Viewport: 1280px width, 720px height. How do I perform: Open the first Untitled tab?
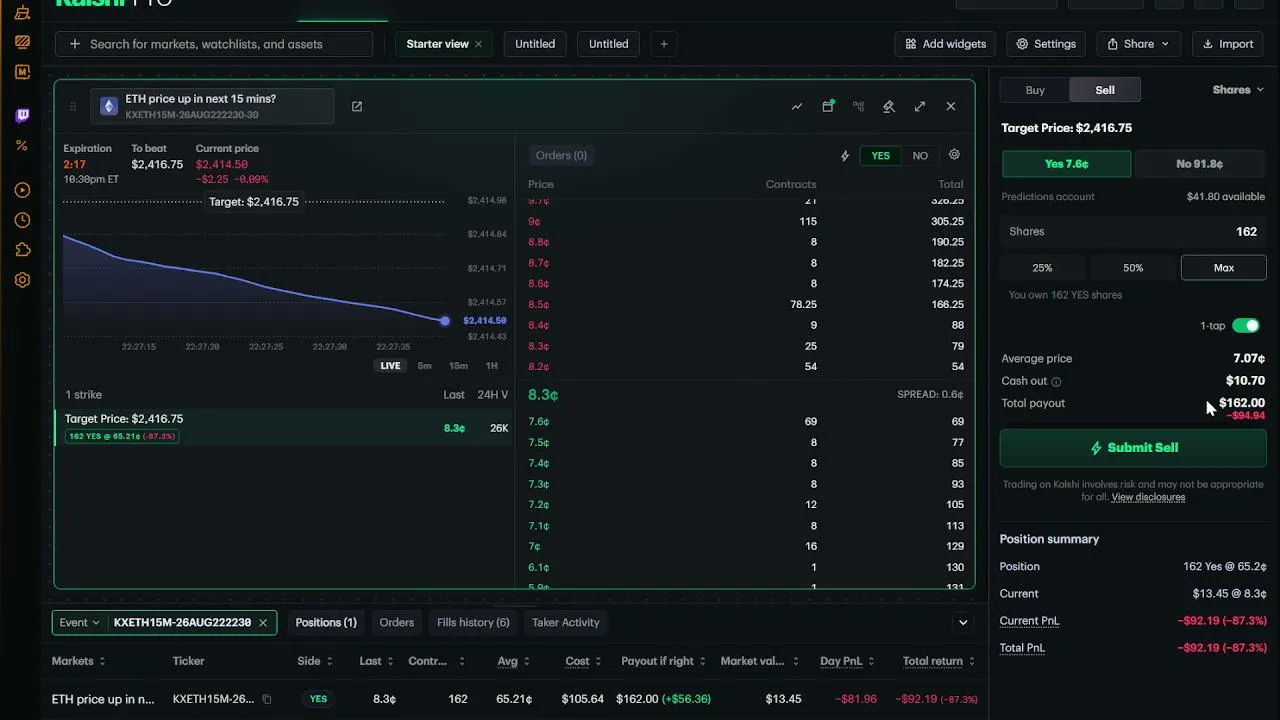click(535, 44)
